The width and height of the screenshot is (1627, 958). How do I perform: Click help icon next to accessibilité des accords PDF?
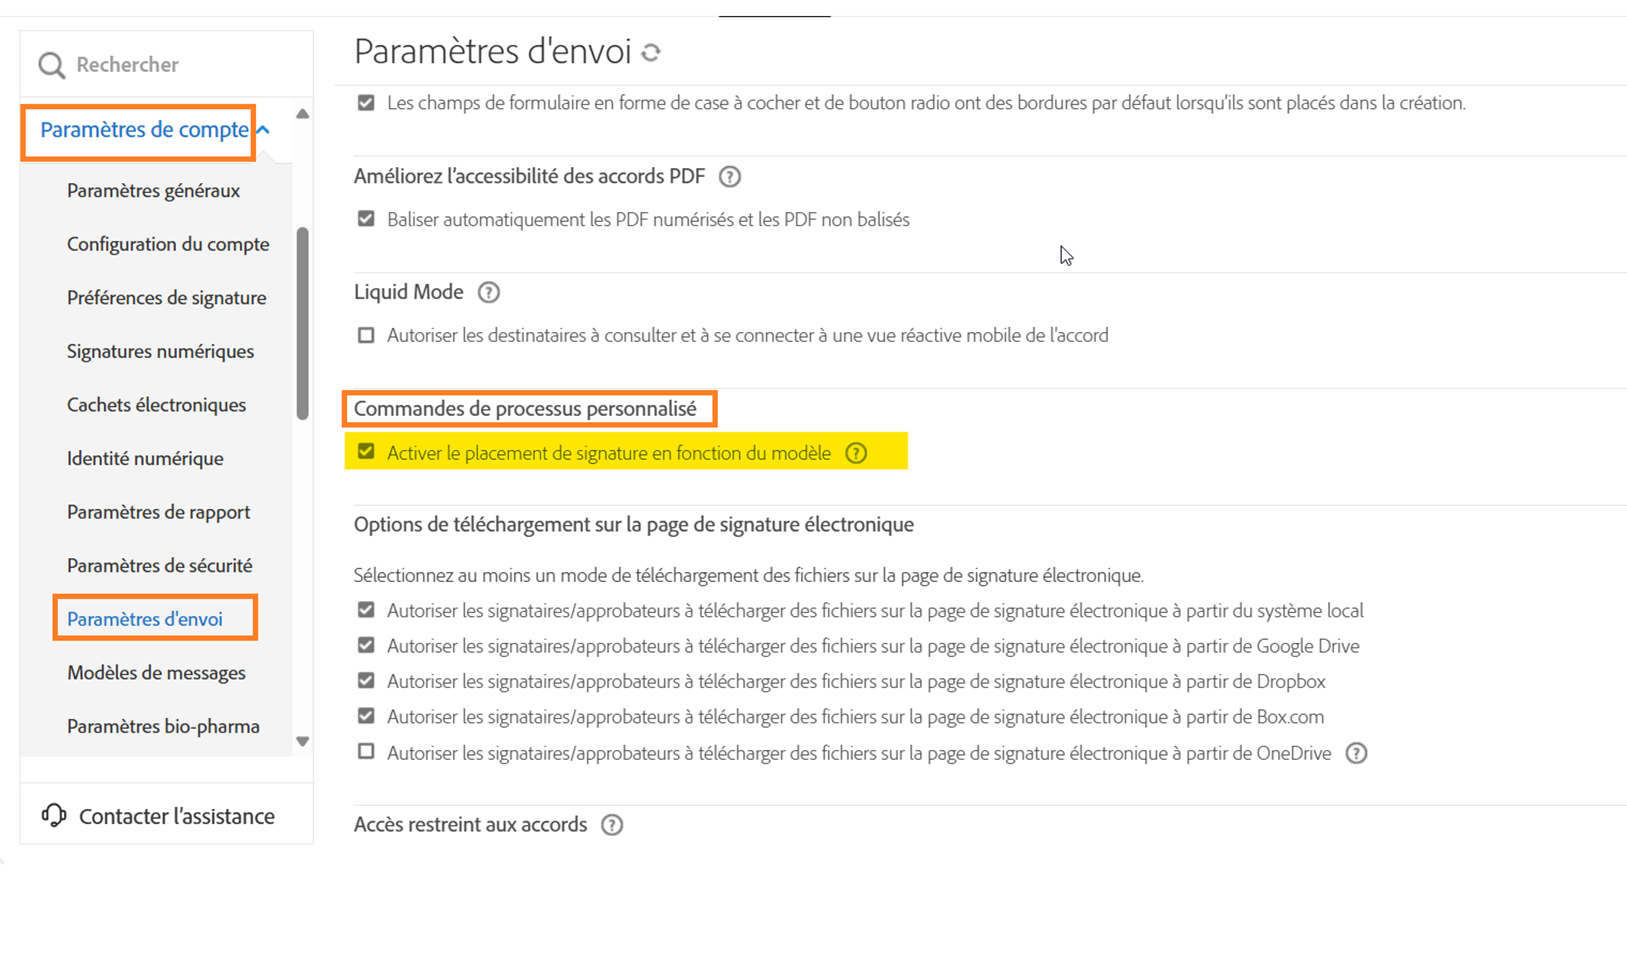pos(730,177)
